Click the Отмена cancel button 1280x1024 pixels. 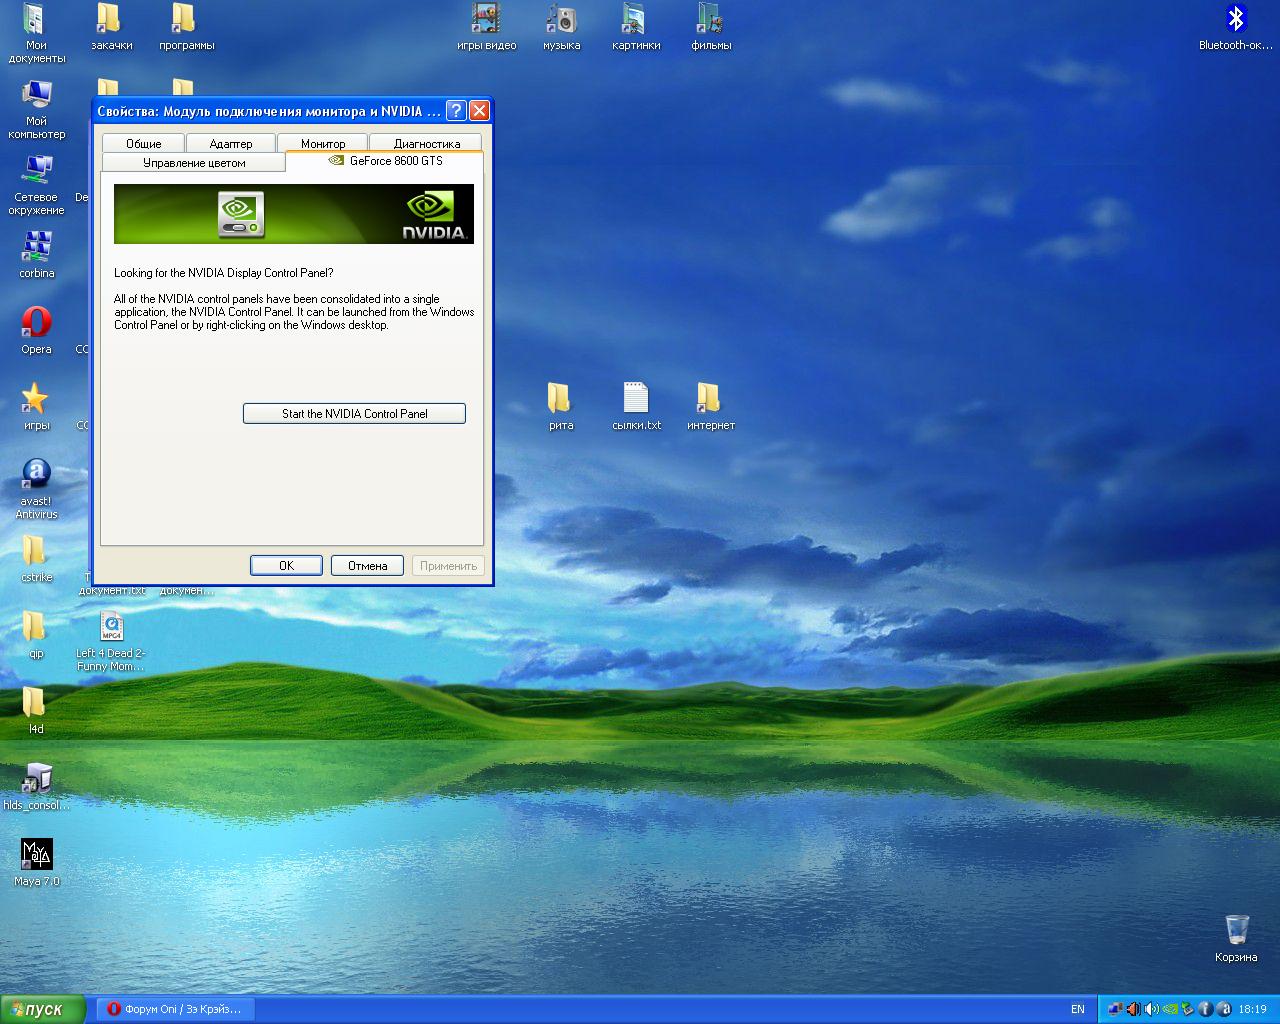pos(367,566)
